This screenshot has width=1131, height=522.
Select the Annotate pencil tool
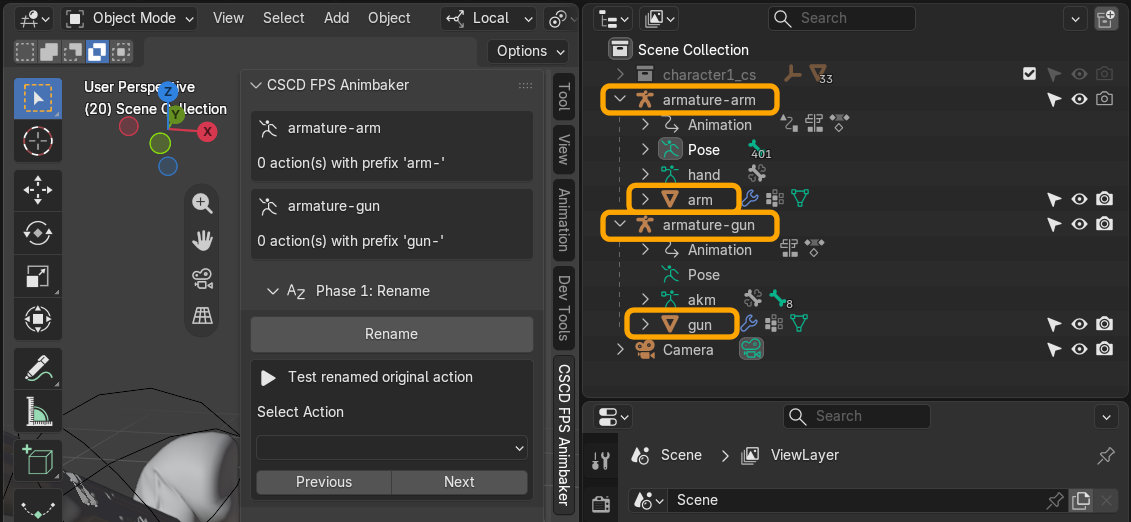[38, 369]
